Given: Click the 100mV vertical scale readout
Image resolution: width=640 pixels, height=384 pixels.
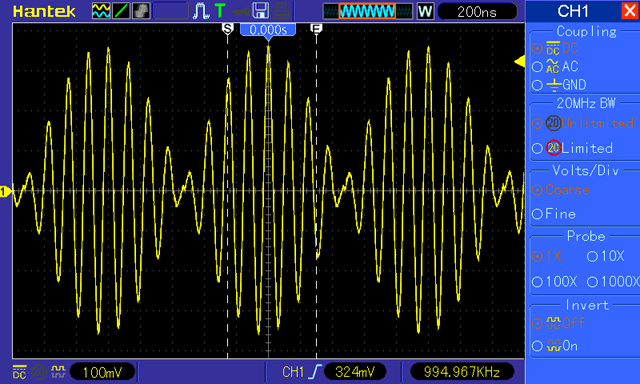Looking at the screenshot, I should 102,372.
